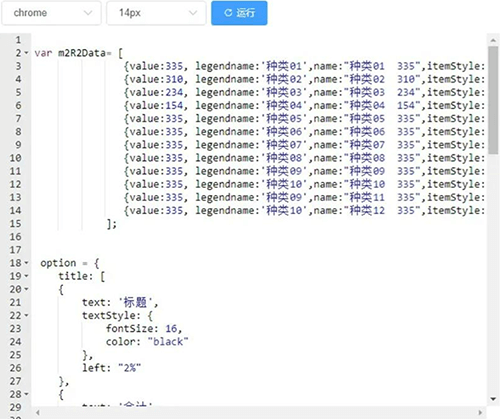This screenshot has width=500, height=419.
Task: Click the "black" color string
Action: 168,342
